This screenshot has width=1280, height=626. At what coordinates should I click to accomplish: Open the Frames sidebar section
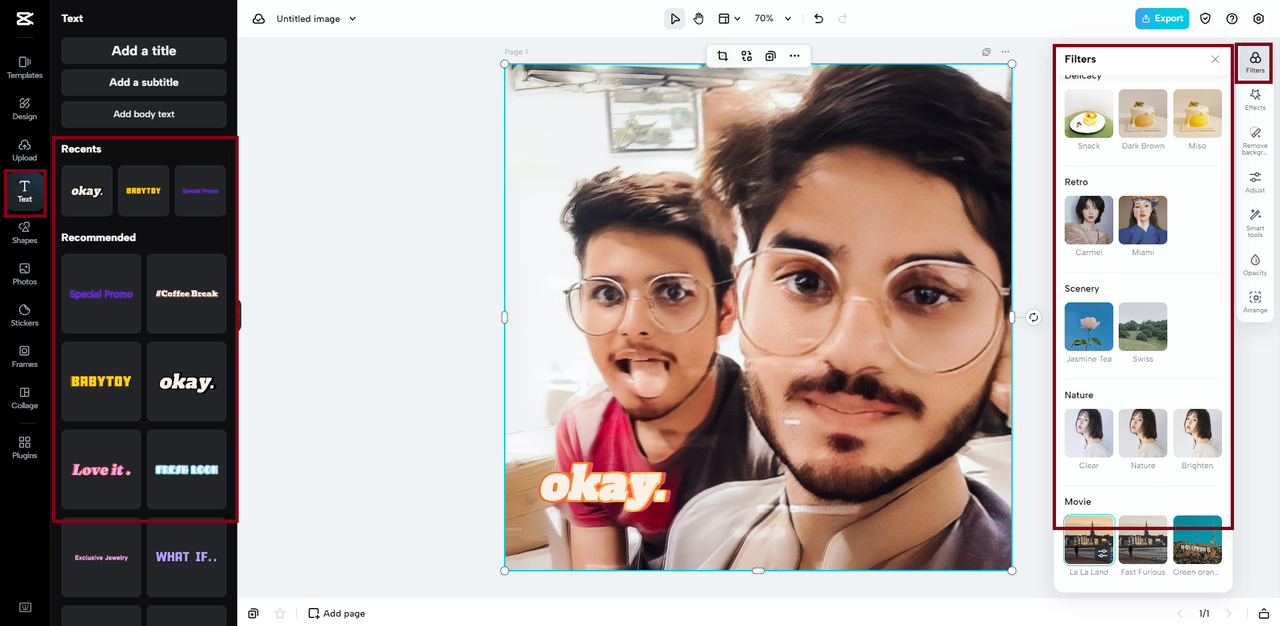(25, 357)
